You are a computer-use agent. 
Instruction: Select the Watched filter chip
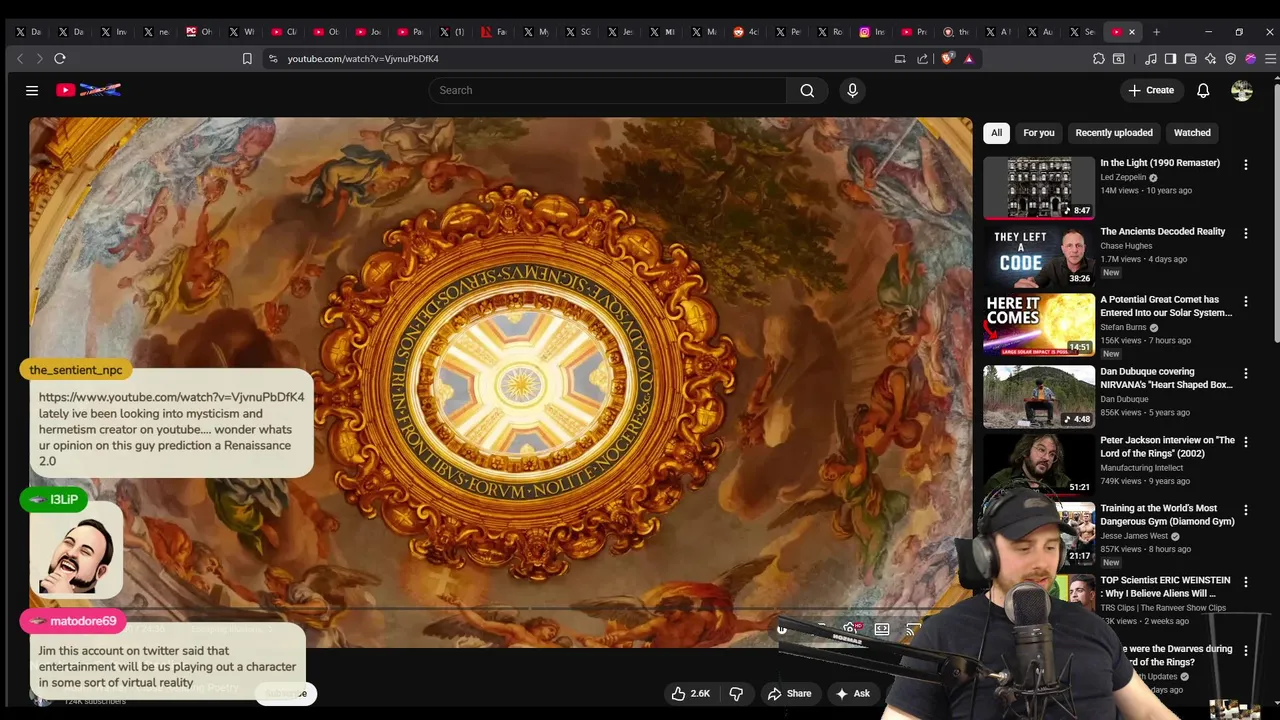pyautogui.click(x=1192, y=132)
